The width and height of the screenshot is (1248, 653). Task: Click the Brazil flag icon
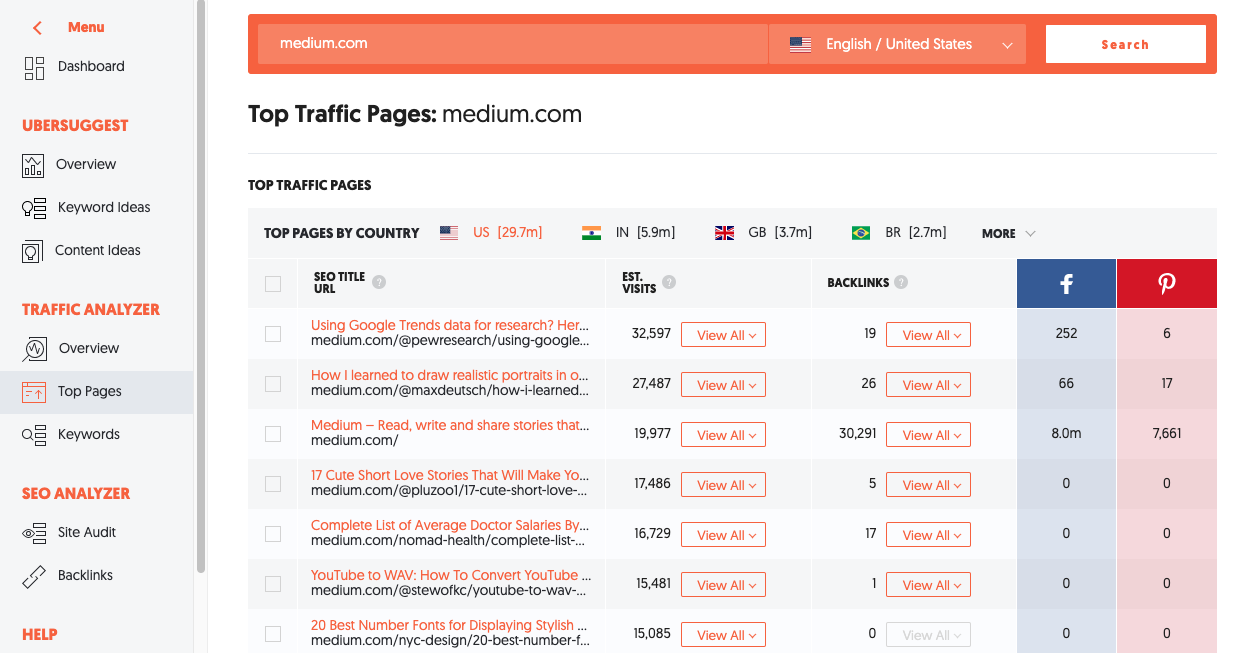point(861,233)
